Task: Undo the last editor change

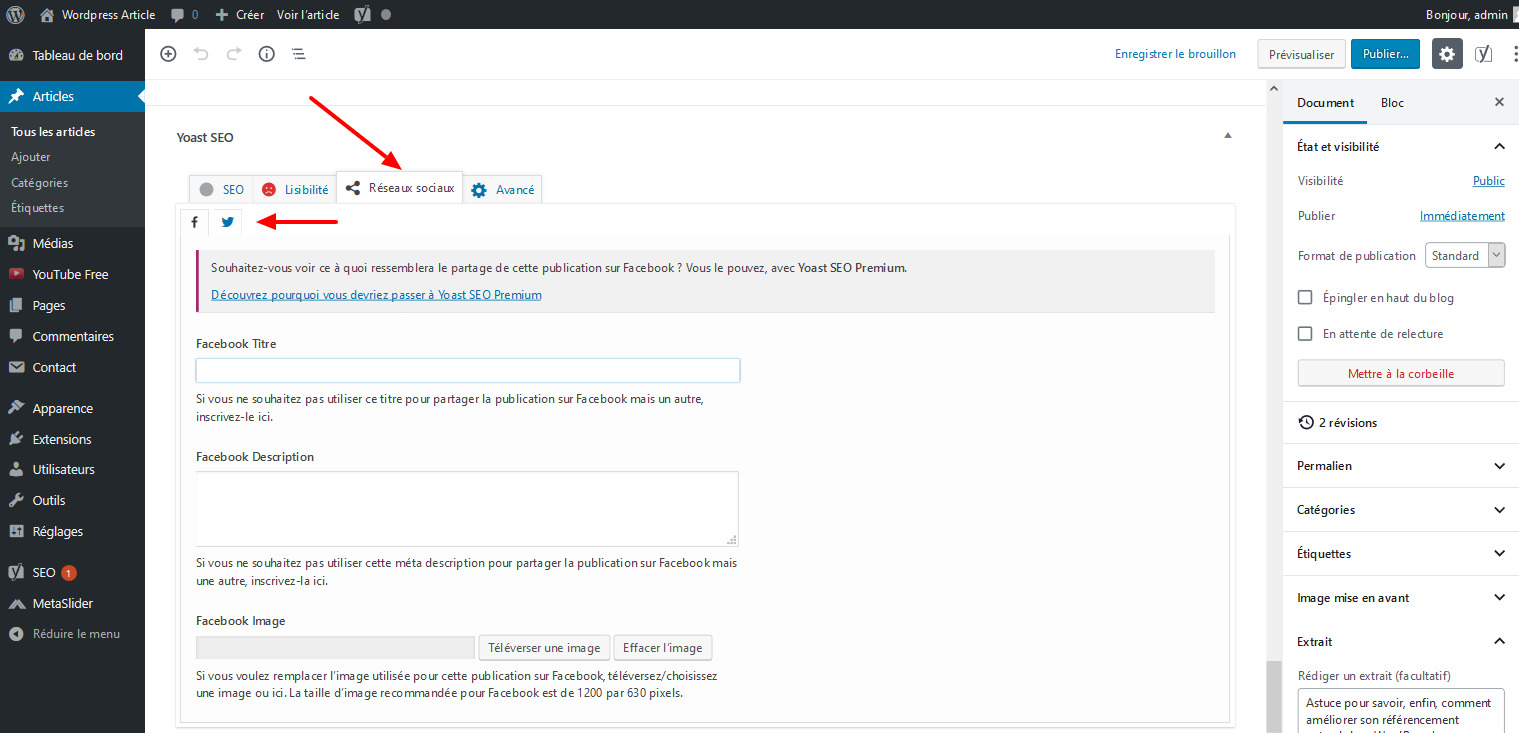Action: pyautogui.click(x=201, y=54)
